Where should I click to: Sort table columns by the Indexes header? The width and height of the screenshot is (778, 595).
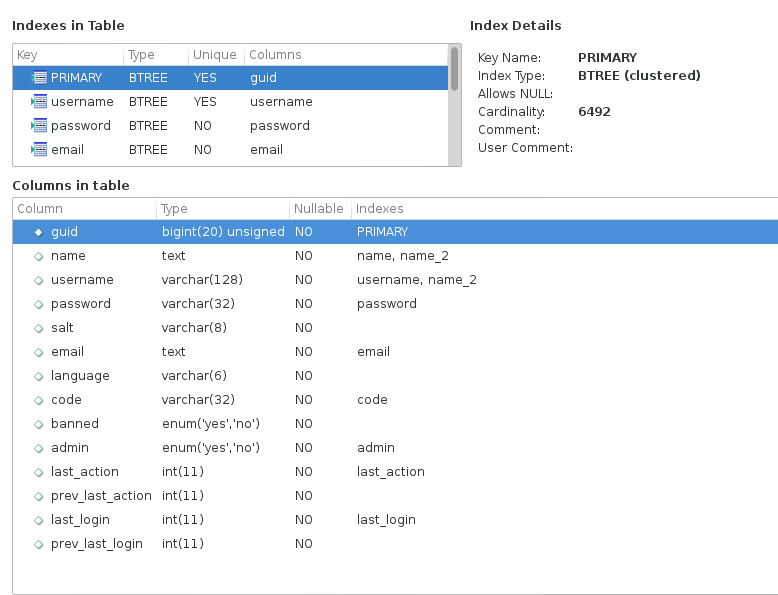(565, 208)
